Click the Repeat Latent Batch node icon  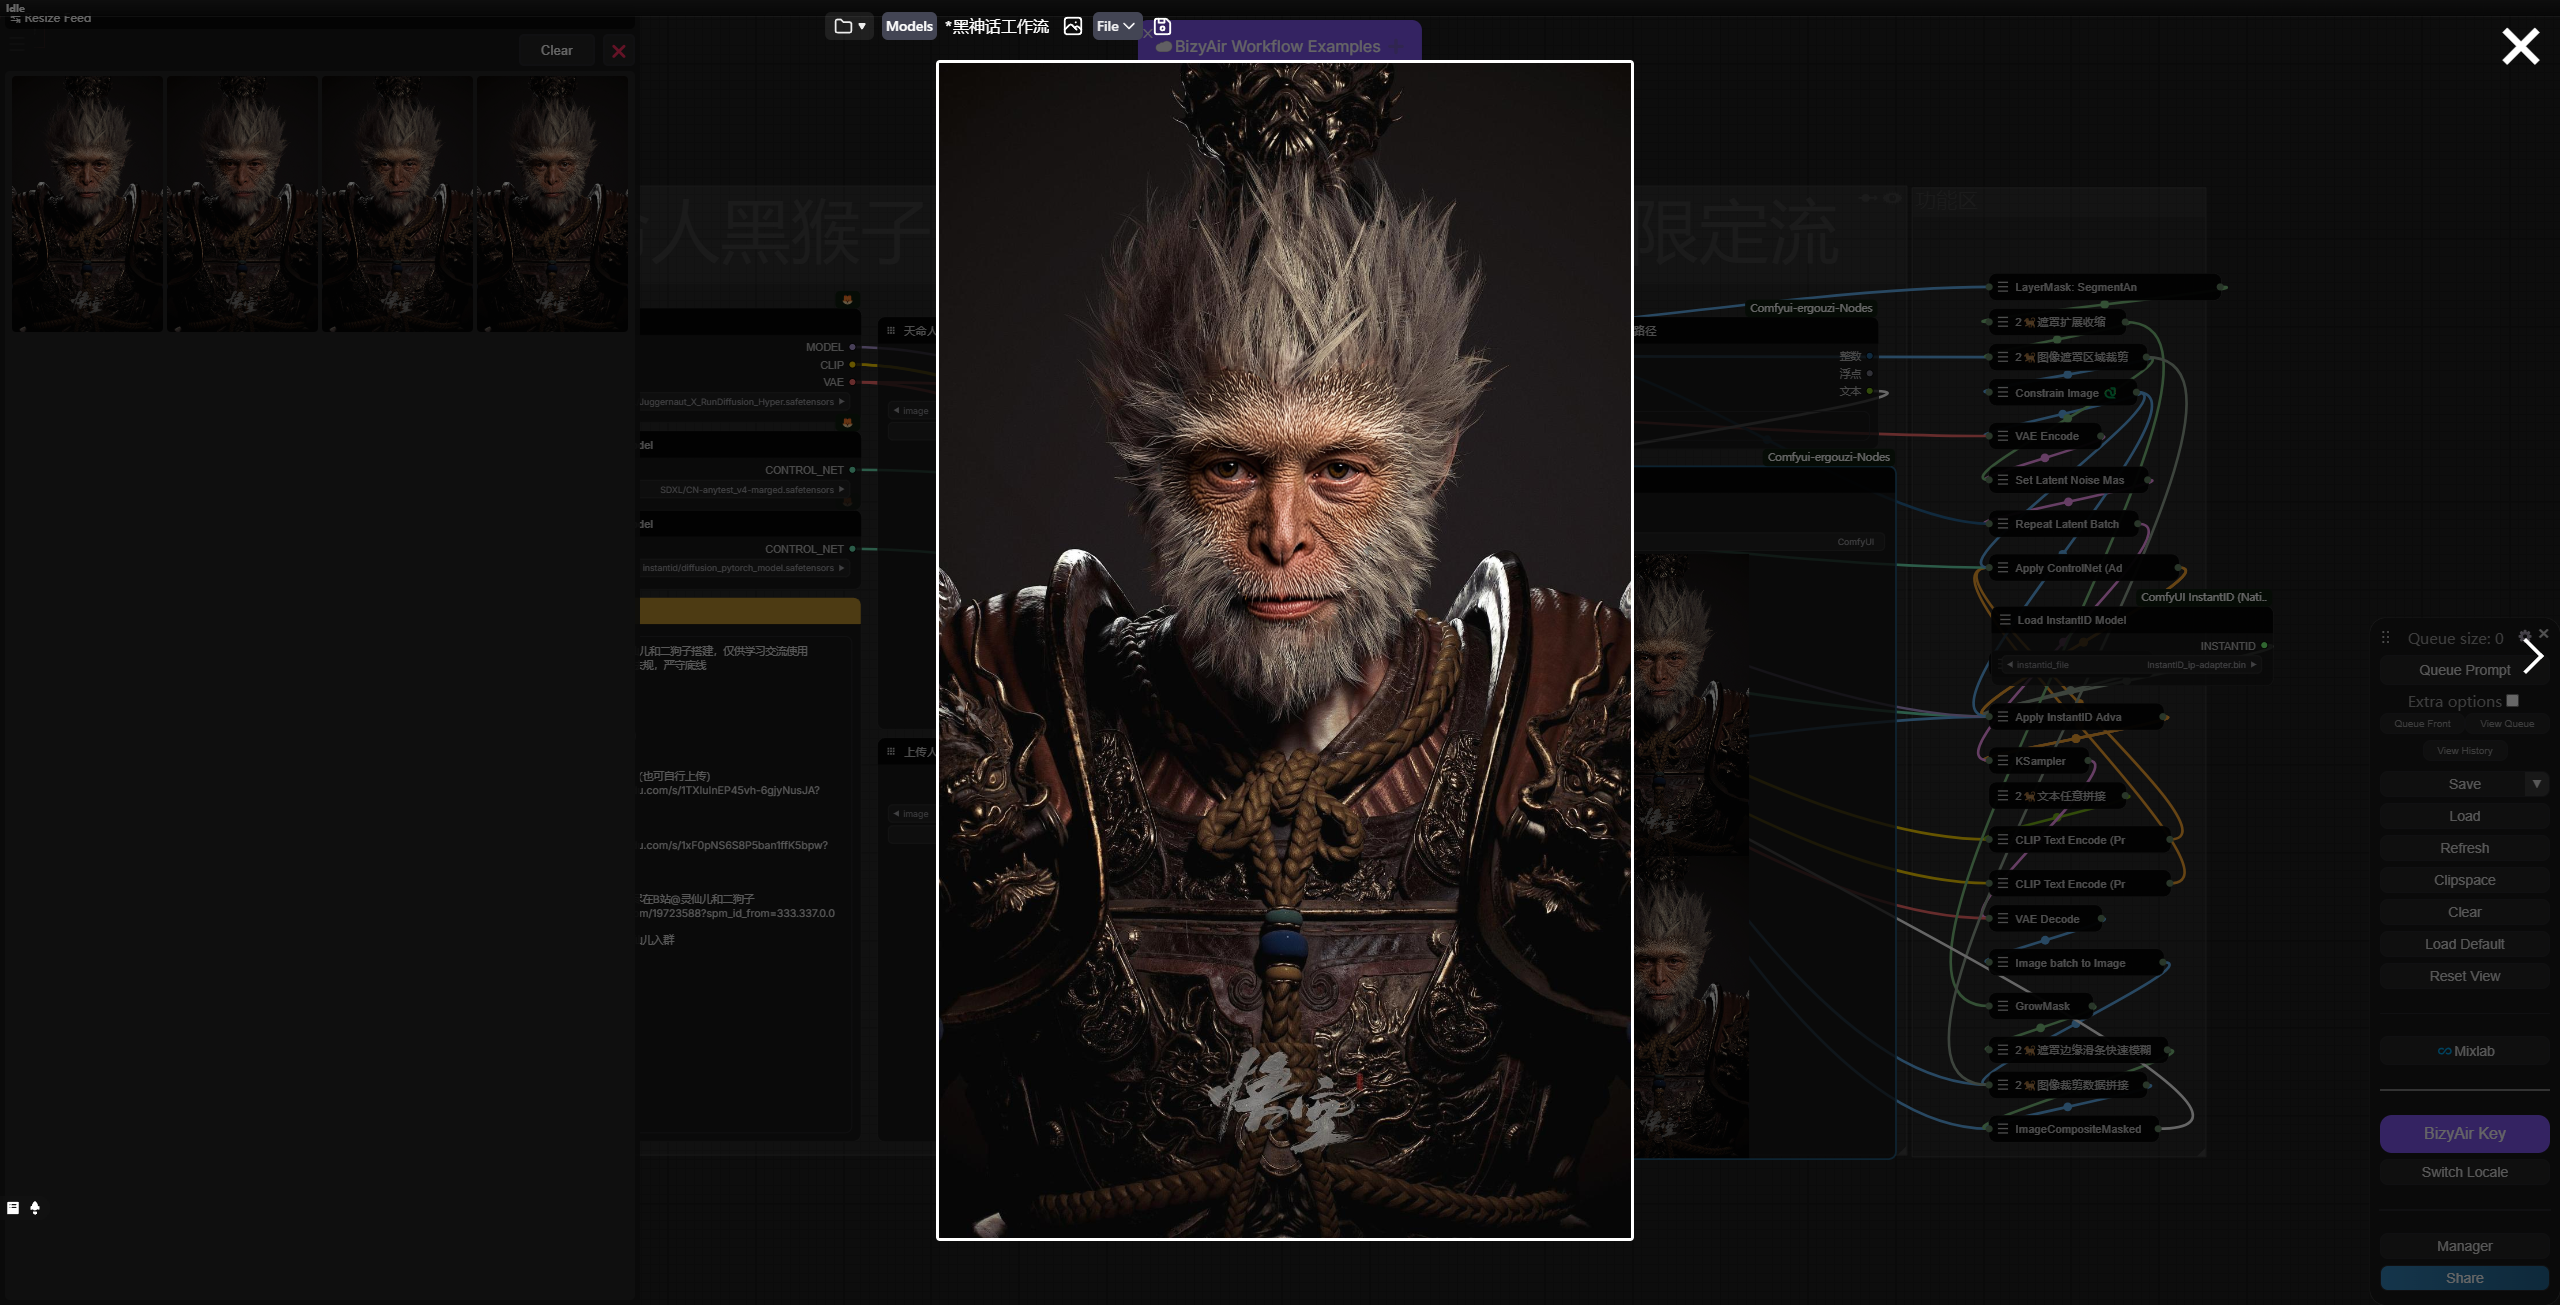(2003, 524)
